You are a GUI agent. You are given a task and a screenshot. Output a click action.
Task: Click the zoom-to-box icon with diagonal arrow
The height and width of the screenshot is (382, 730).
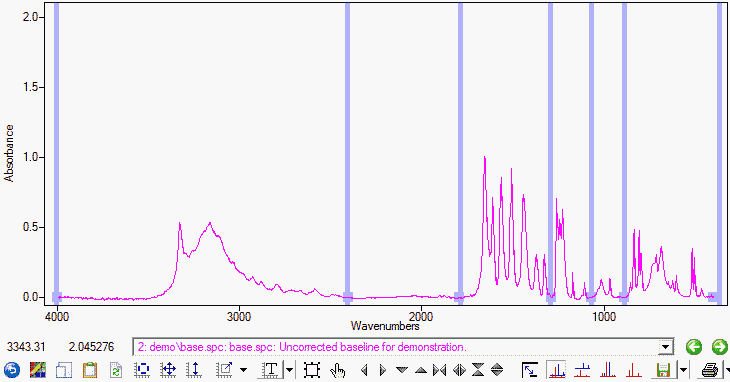pos(224,370)
